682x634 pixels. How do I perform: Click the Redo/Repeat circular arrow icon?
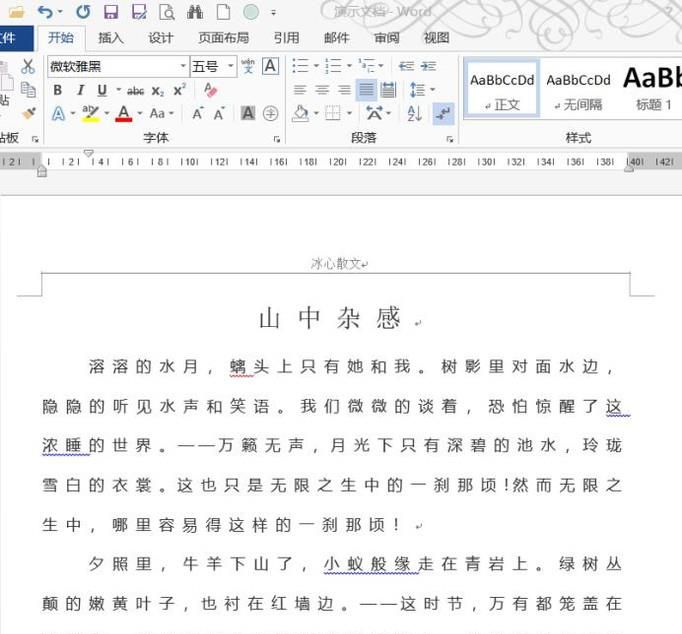(x=83, y=12)
